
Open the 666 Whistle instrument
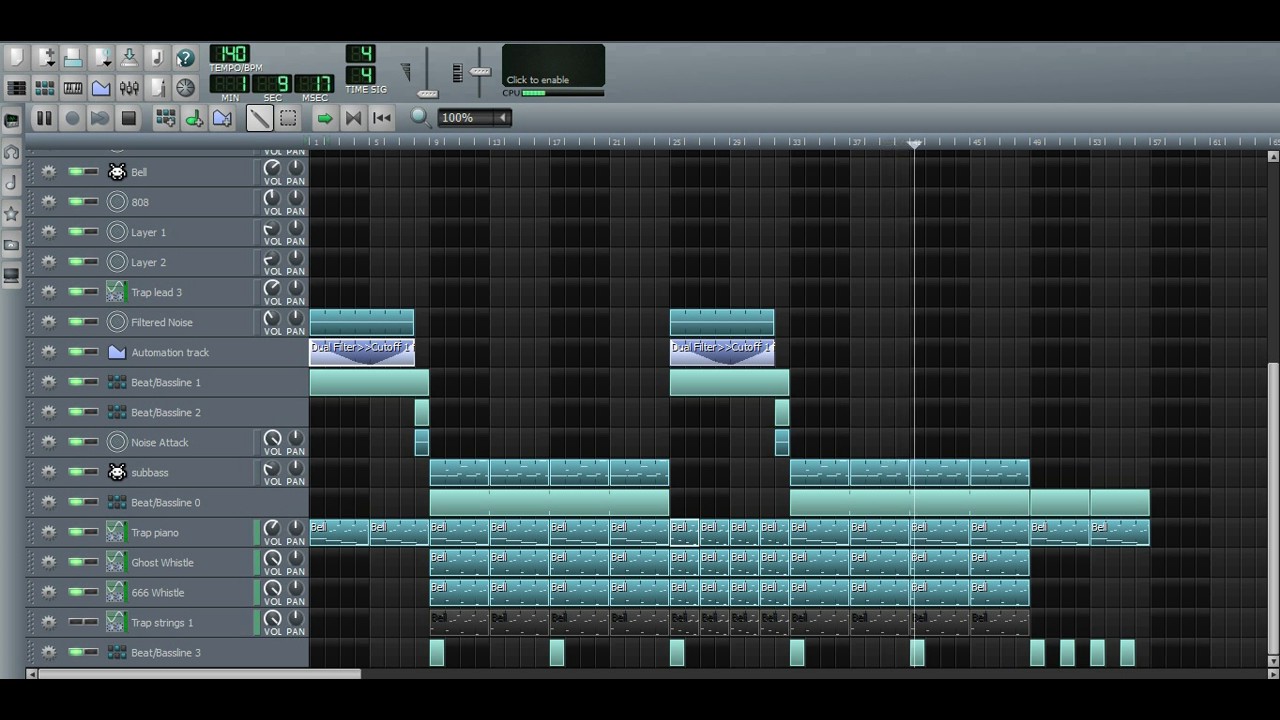tap(180, 592)
